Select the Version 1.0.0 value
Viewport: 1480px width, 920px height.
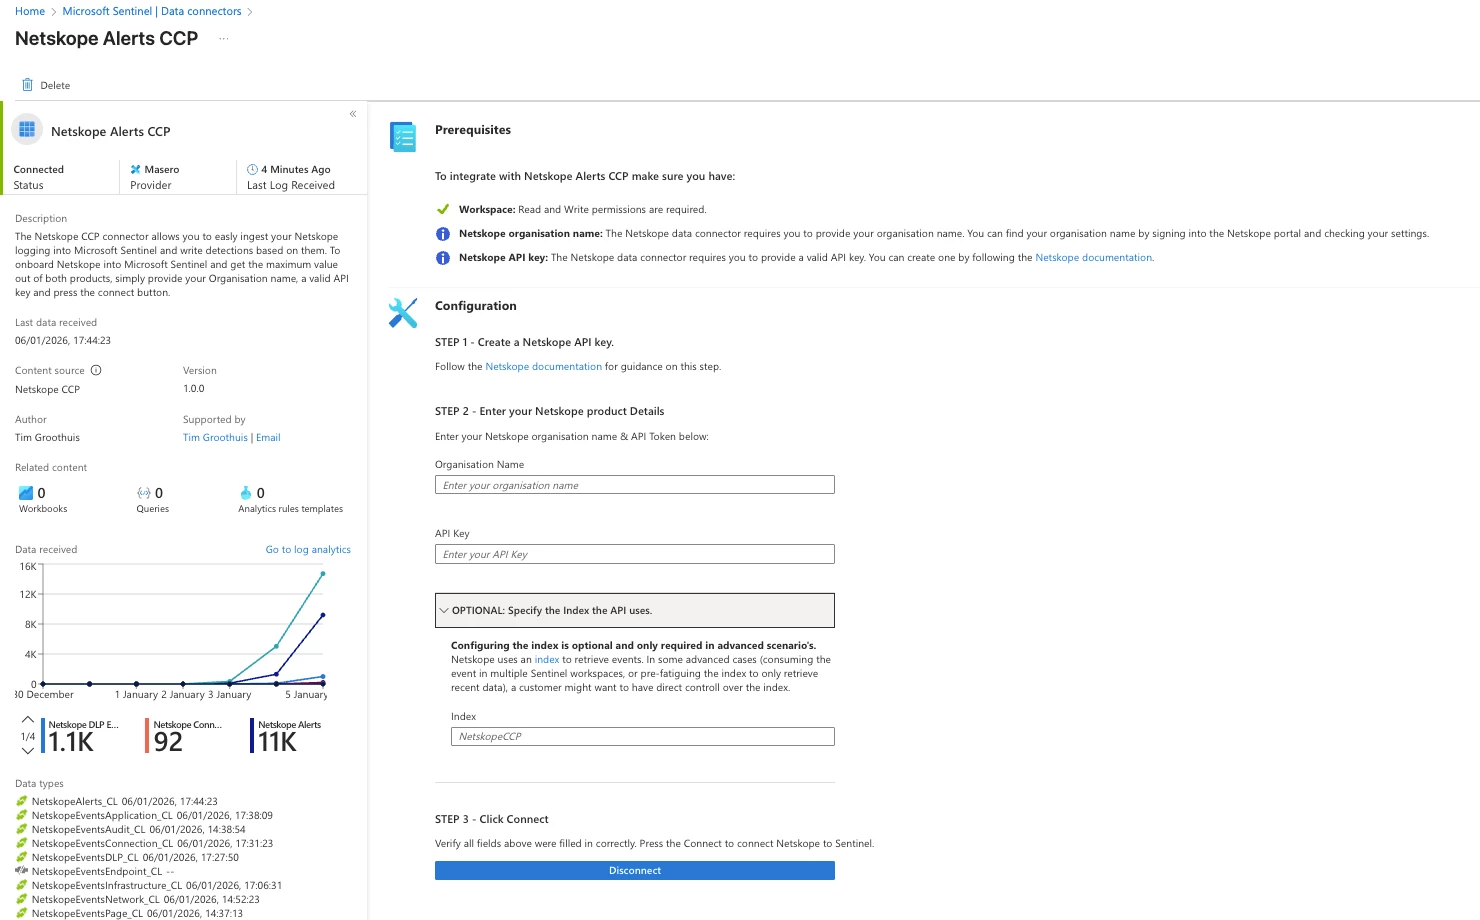click(194, 389)
